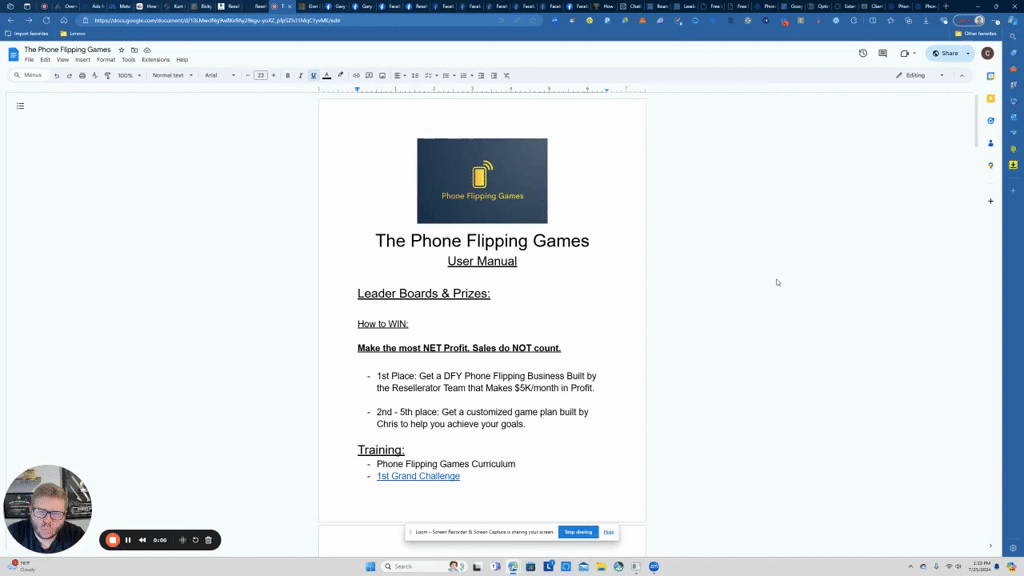This screenshot has height=576, width=1024.
Task: Open Google Tasks side panel
Action: (x=991, y=121)
